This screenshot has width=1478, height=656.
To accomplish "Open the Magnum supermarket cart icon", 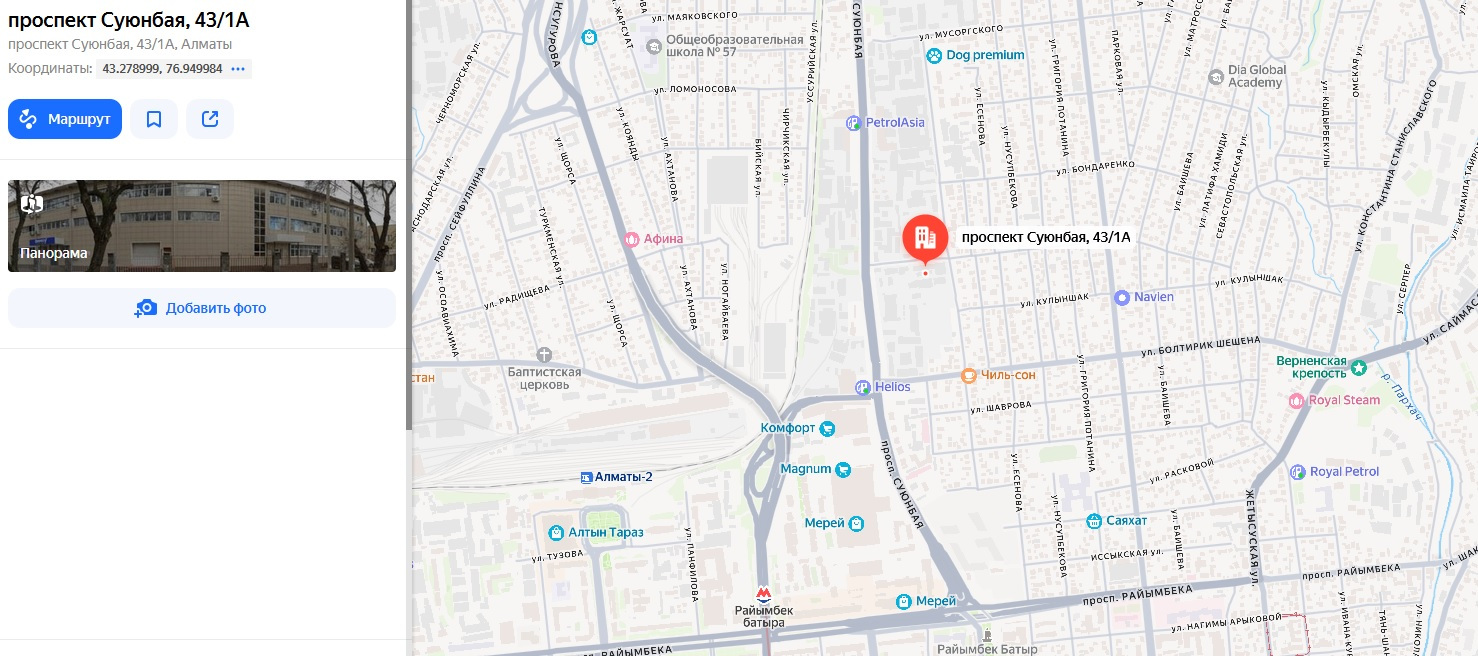I will click(x=843, y=469).
